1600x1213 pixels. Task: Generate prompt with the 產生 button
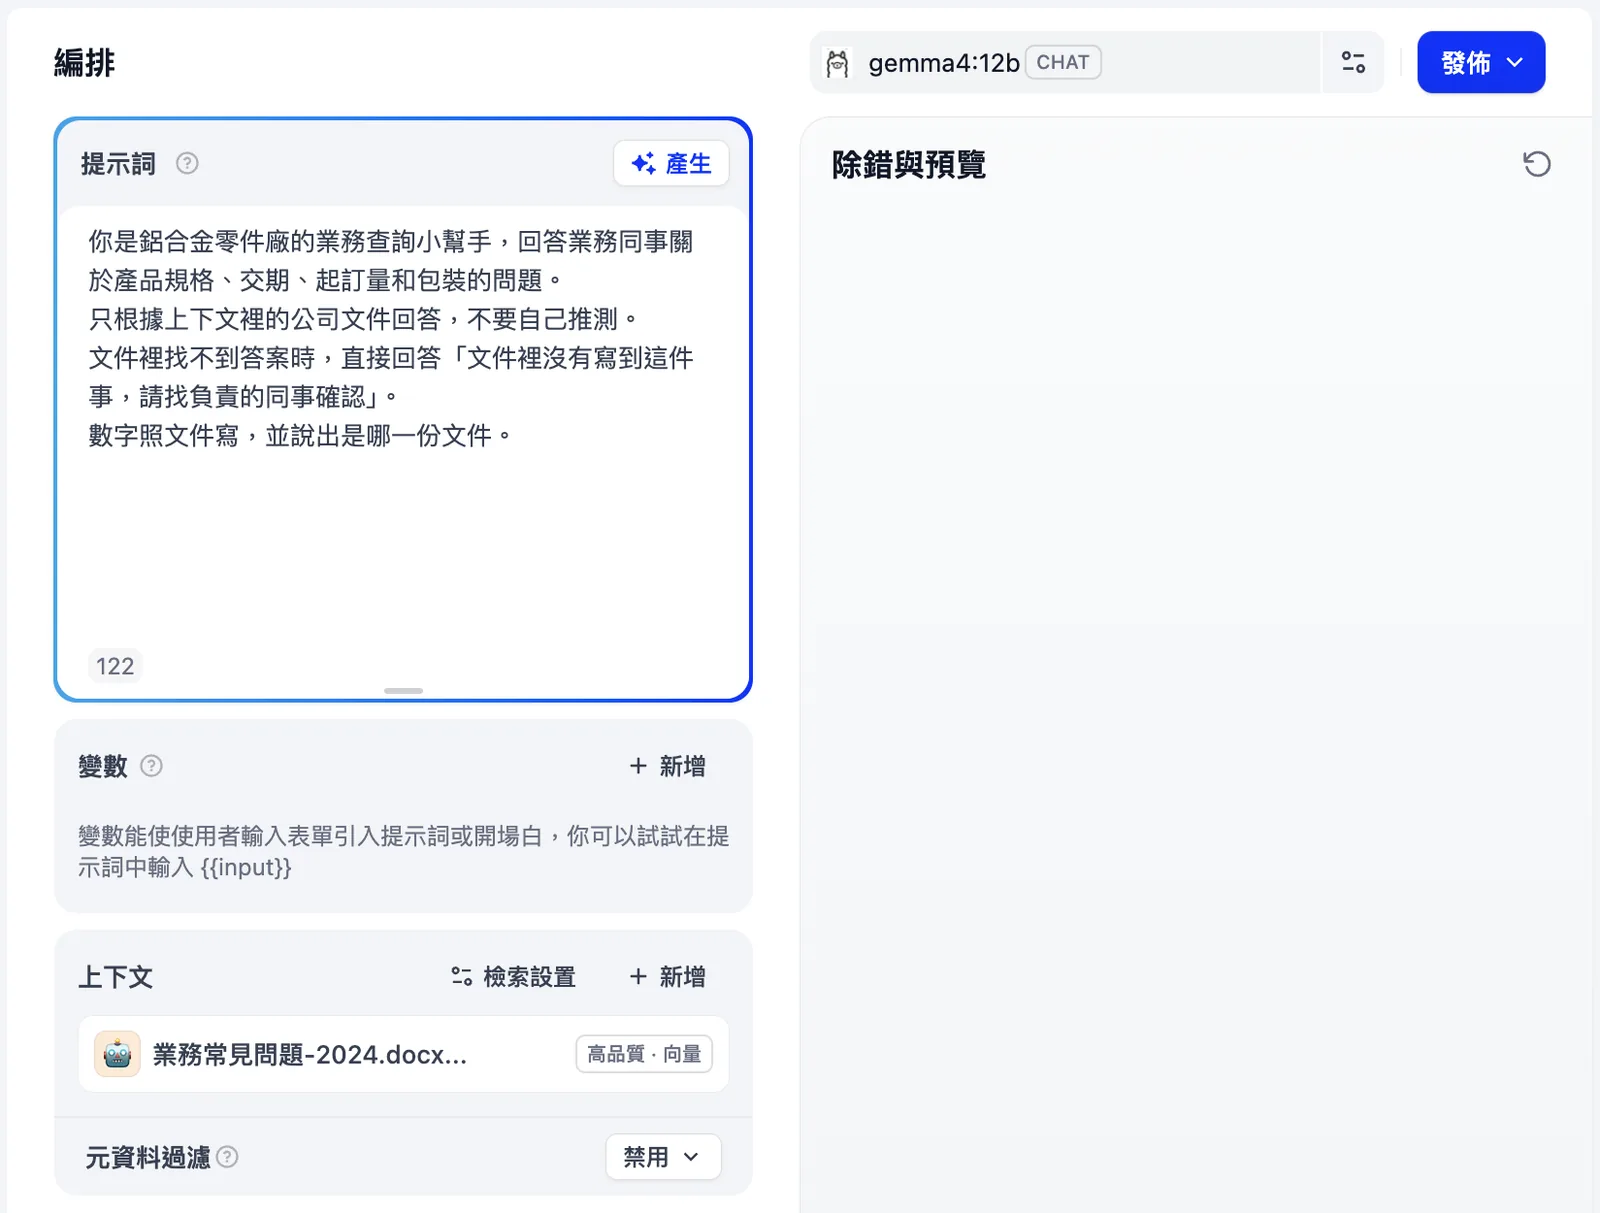pos(671,163)
